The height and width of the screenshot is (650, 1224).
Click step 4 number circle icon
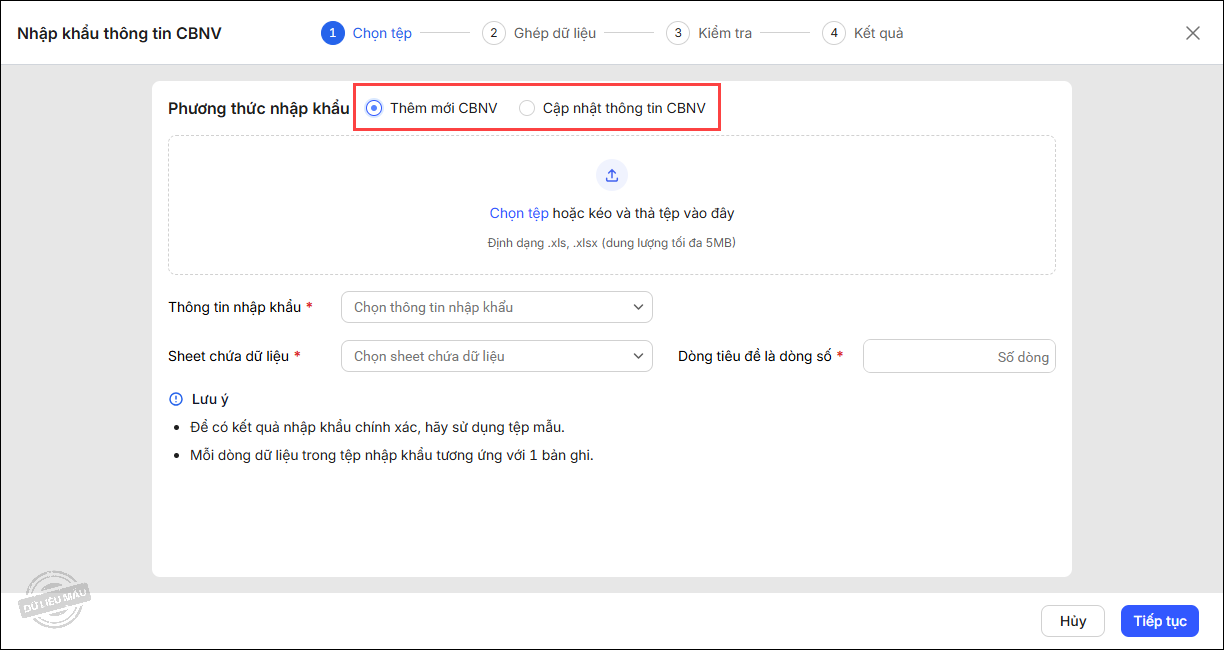coord(833,33)
